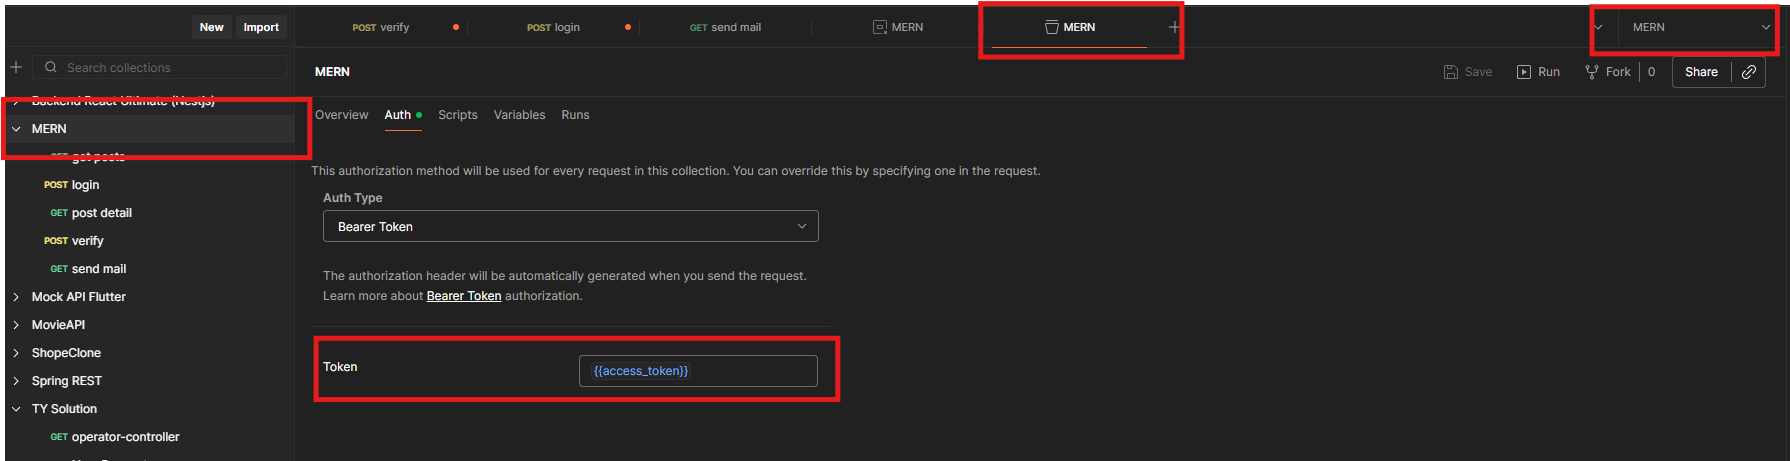Click the search magnifier in collections sidebar

(x=51, y=67)
